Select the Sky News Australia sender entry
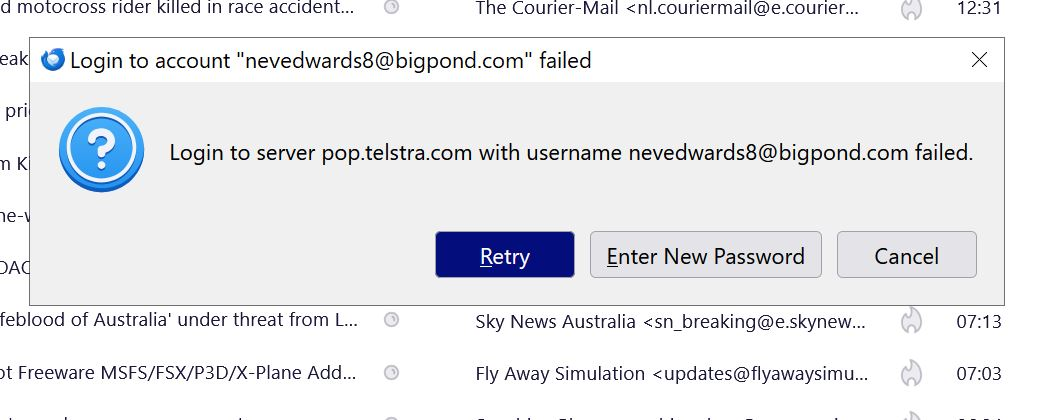This screenshot has height=420, width=1047. coord(670,321)
